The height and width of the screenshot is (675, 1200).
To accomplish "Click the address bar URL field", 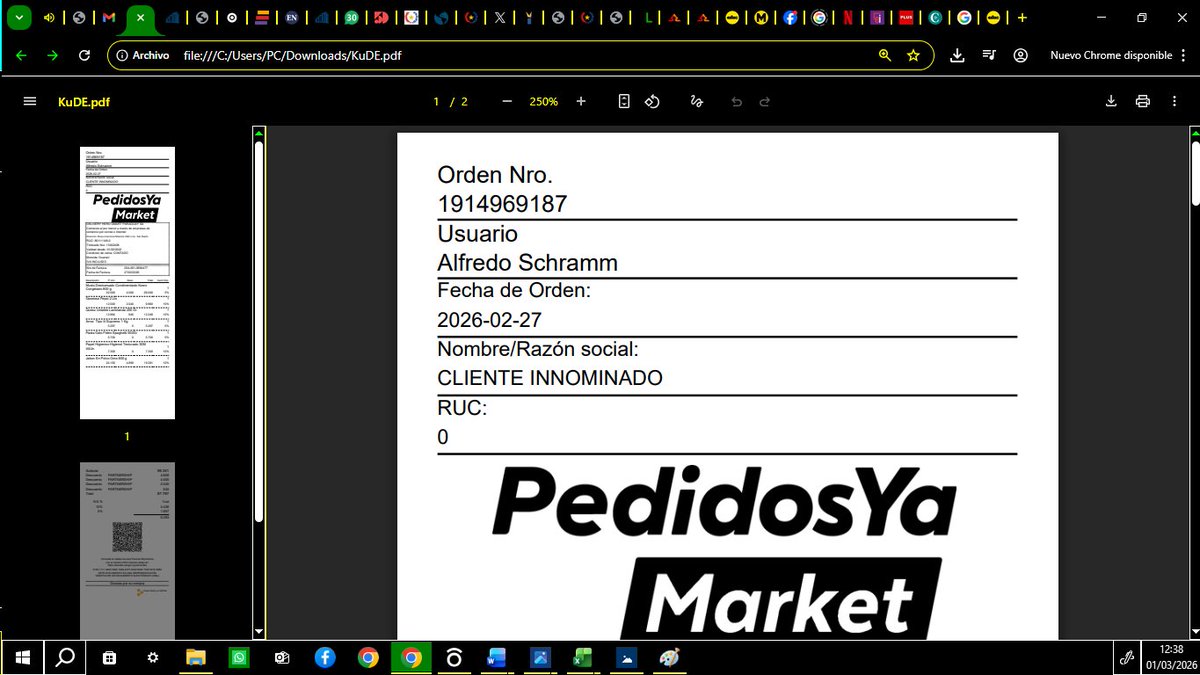I will click(520, 55).
